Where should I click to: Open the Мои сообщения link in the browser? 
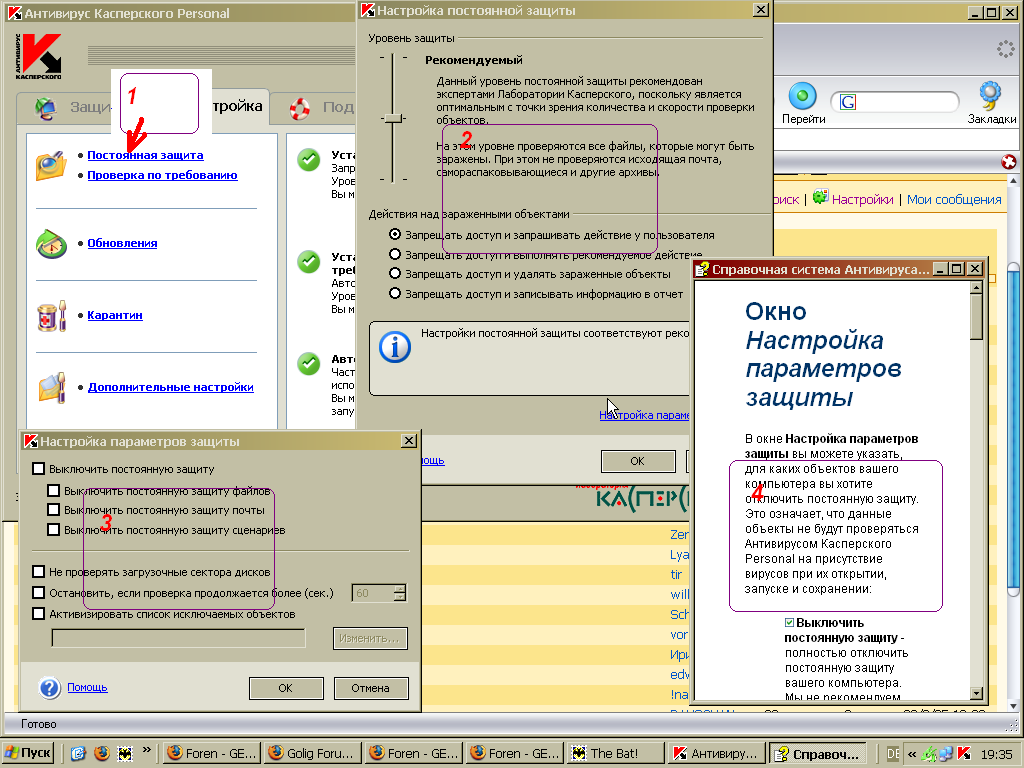pyautogui.click(x=953, y=200)
